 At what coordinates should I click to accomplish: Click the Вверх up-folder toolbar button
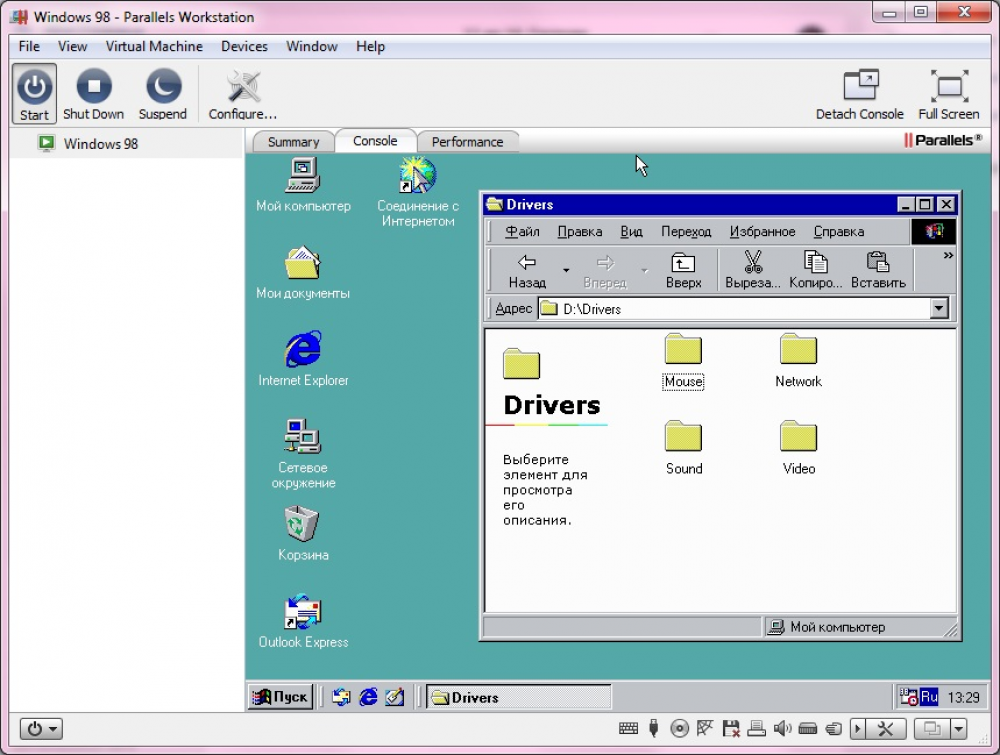(683, 271)
